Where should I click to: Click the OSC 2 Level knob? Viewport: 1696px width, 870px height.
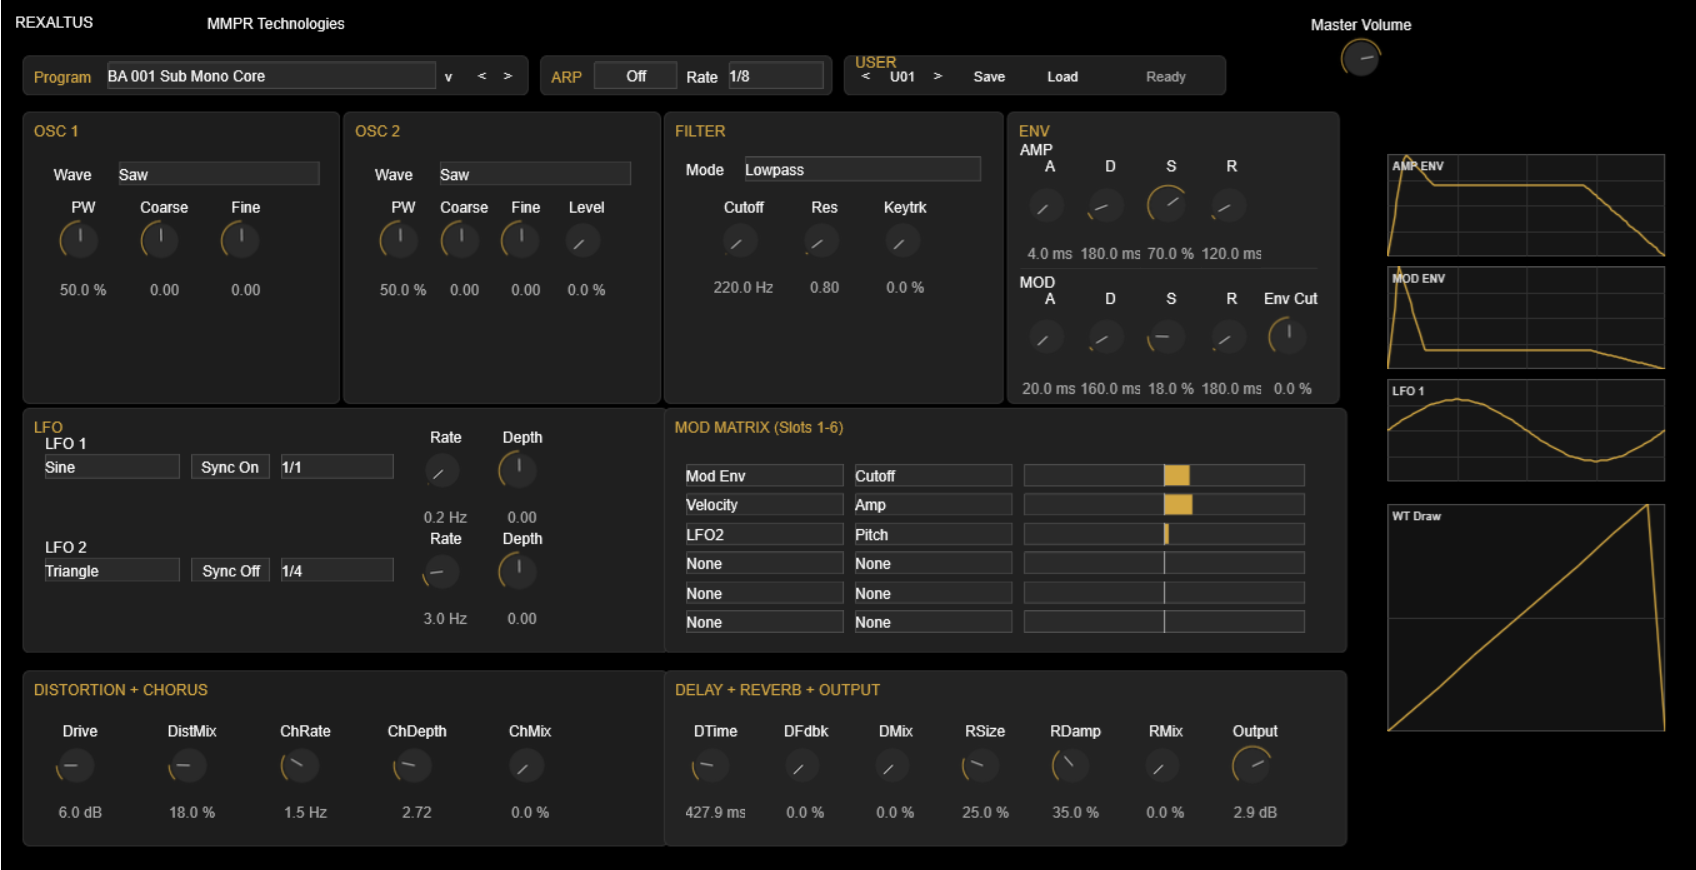point(582,241)
